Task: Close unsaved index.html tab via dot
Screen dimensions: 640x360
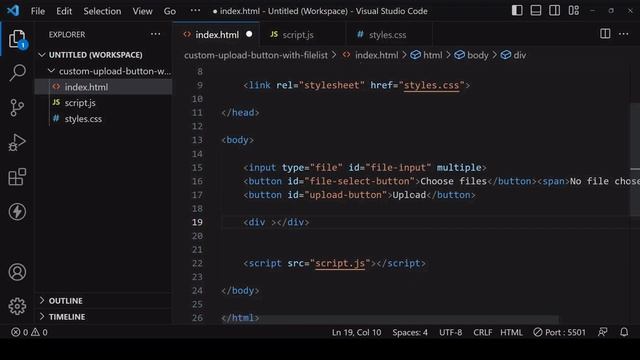Action: point(249,34)
